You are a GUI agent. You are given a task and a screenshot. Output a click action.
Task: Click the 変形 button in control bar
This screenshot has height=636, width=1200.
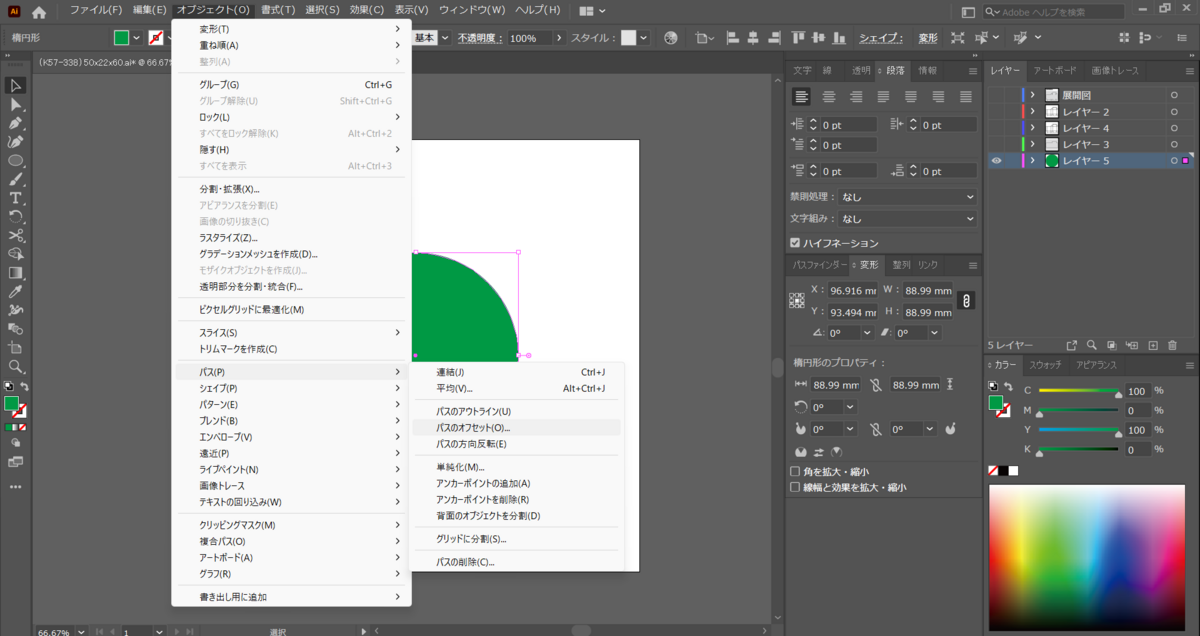coord(928,38)
